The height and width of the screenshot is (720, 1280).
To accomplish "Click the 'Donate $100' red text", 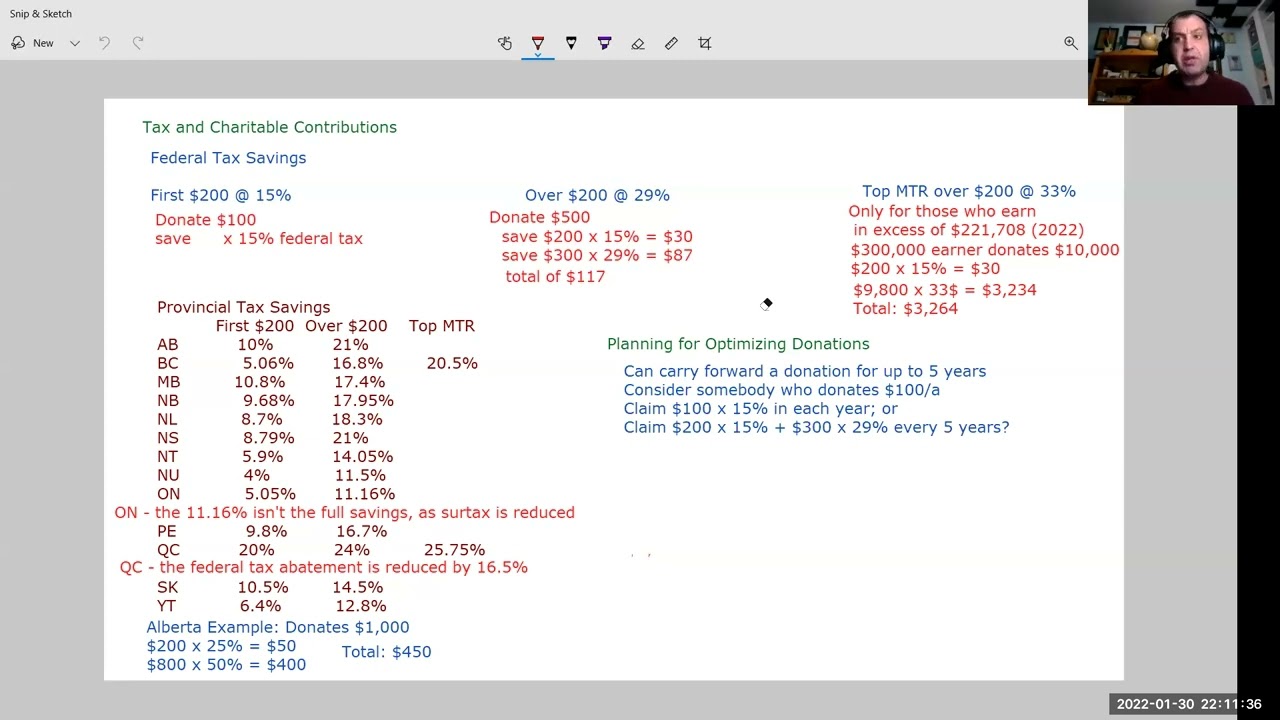I will coord(205,220).
